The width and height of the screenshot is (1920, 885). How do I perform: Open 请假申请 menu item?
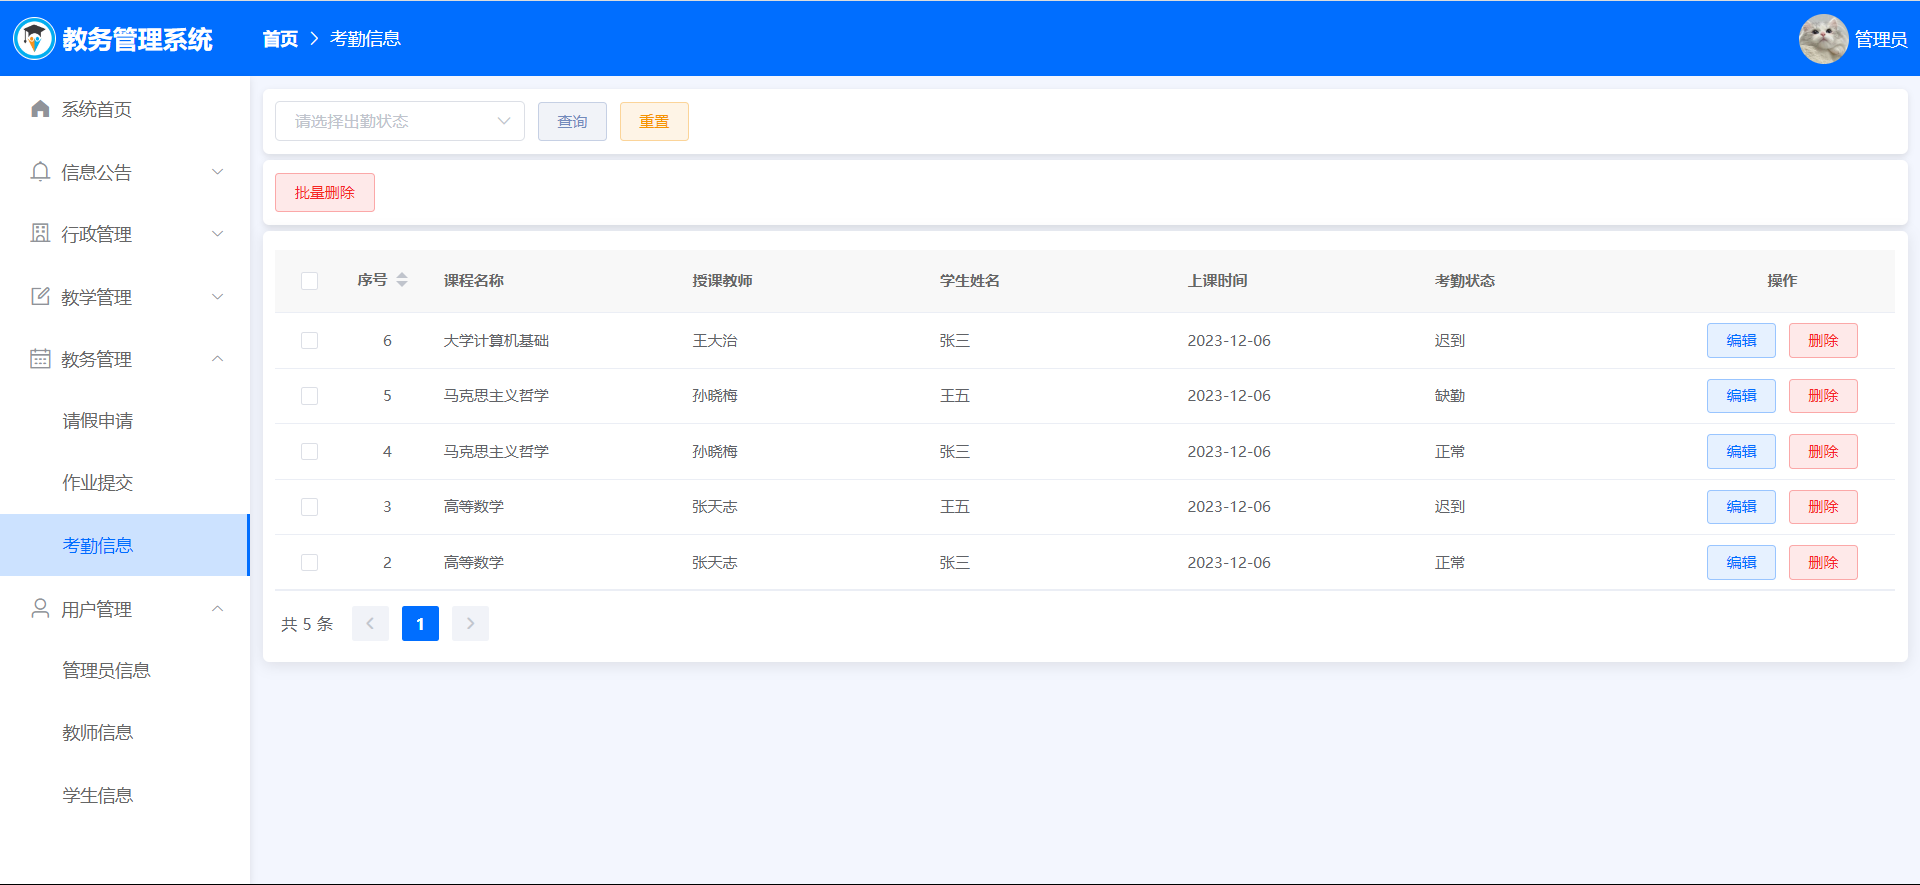124,421
